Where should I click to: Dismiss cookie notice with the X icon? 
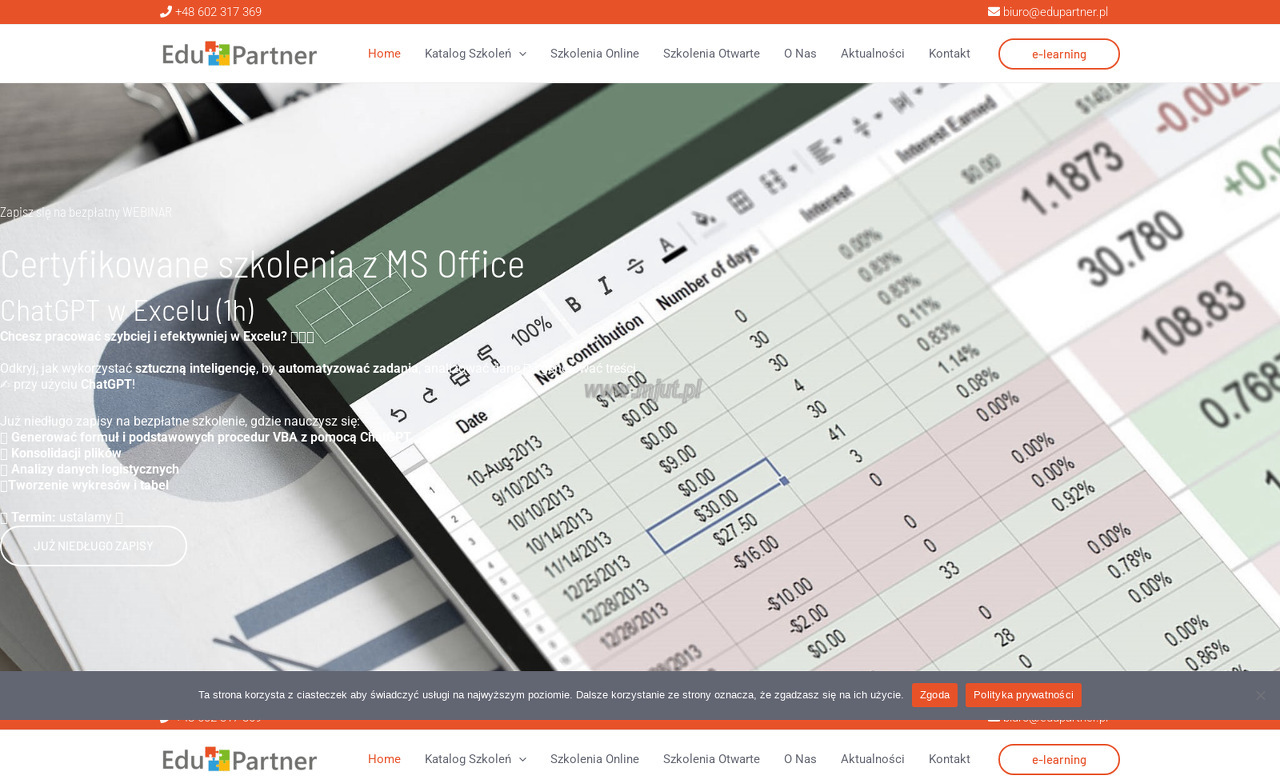point(1260,695)
